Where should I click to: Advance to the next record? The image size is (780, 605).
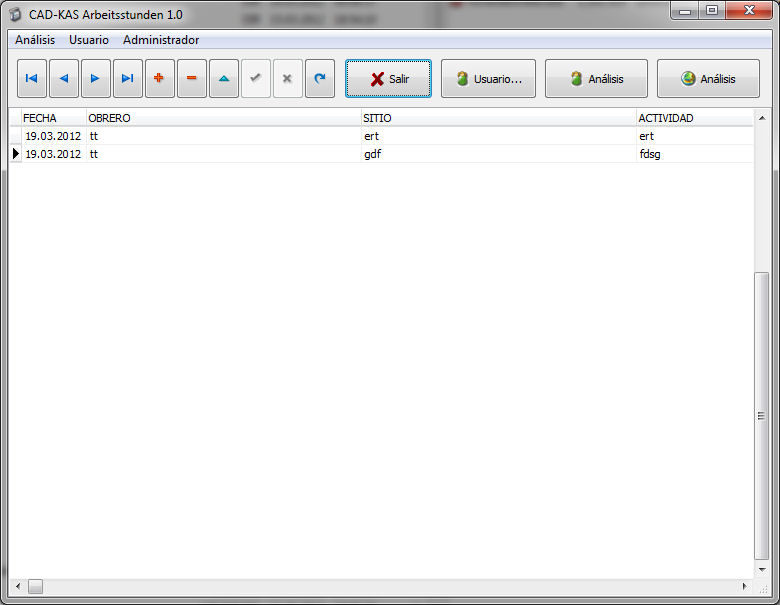point(96,78)
